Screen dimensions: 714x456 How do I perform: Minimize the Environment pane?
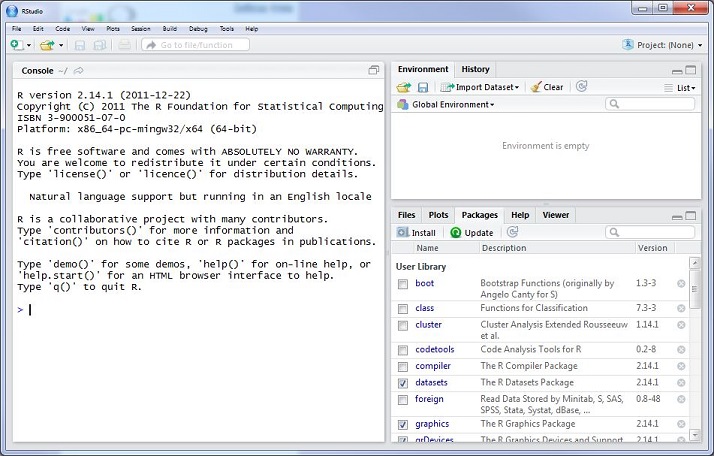(x=677, y=71)
